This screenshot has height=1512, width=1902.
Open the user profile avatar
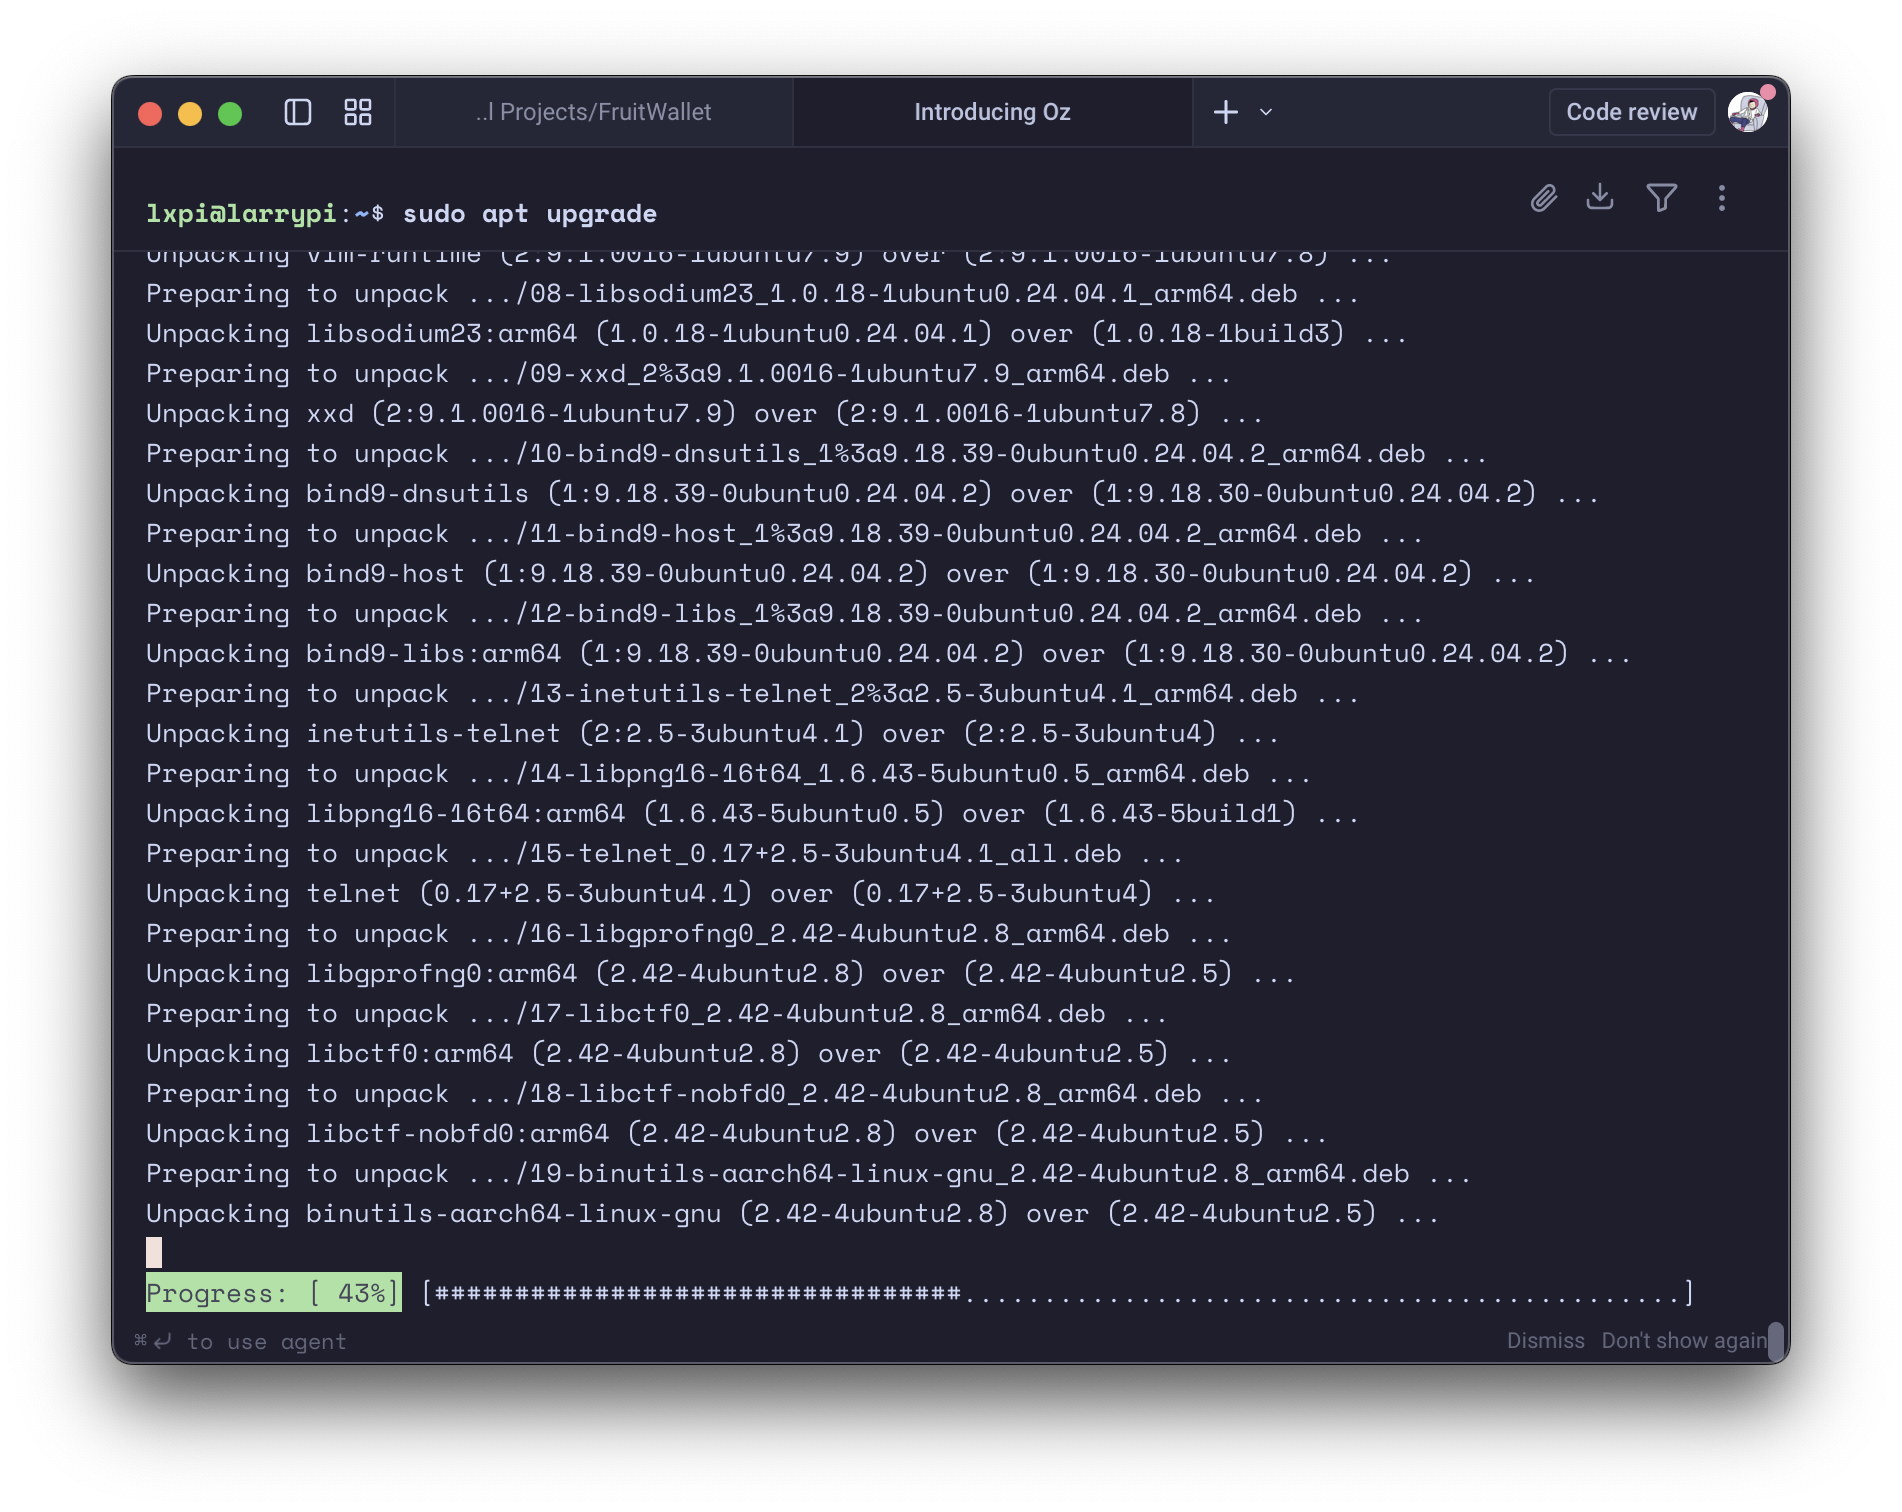tap(1747, 112)
